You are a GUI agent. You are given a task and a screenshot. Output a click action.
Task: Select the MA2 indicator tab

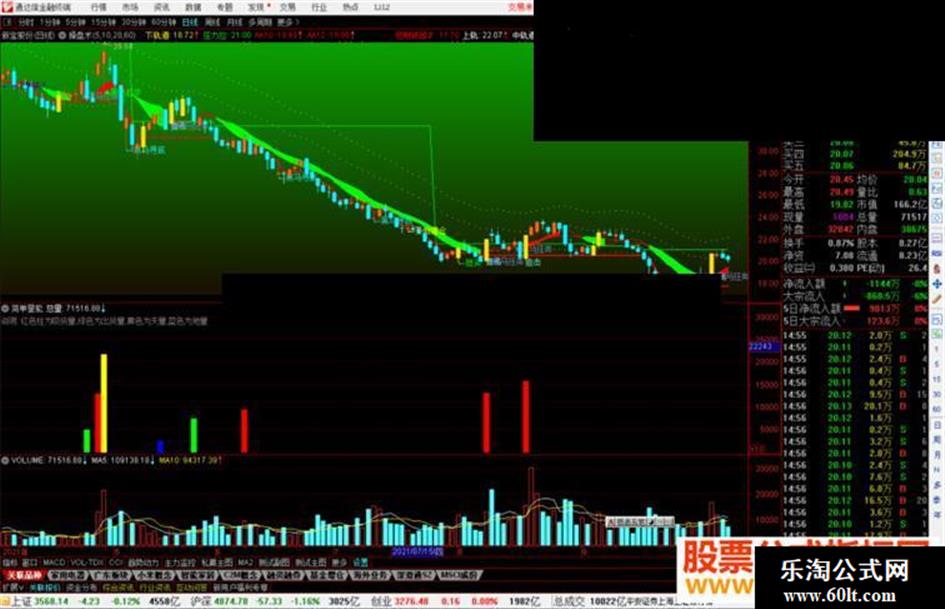pos(245,562)
